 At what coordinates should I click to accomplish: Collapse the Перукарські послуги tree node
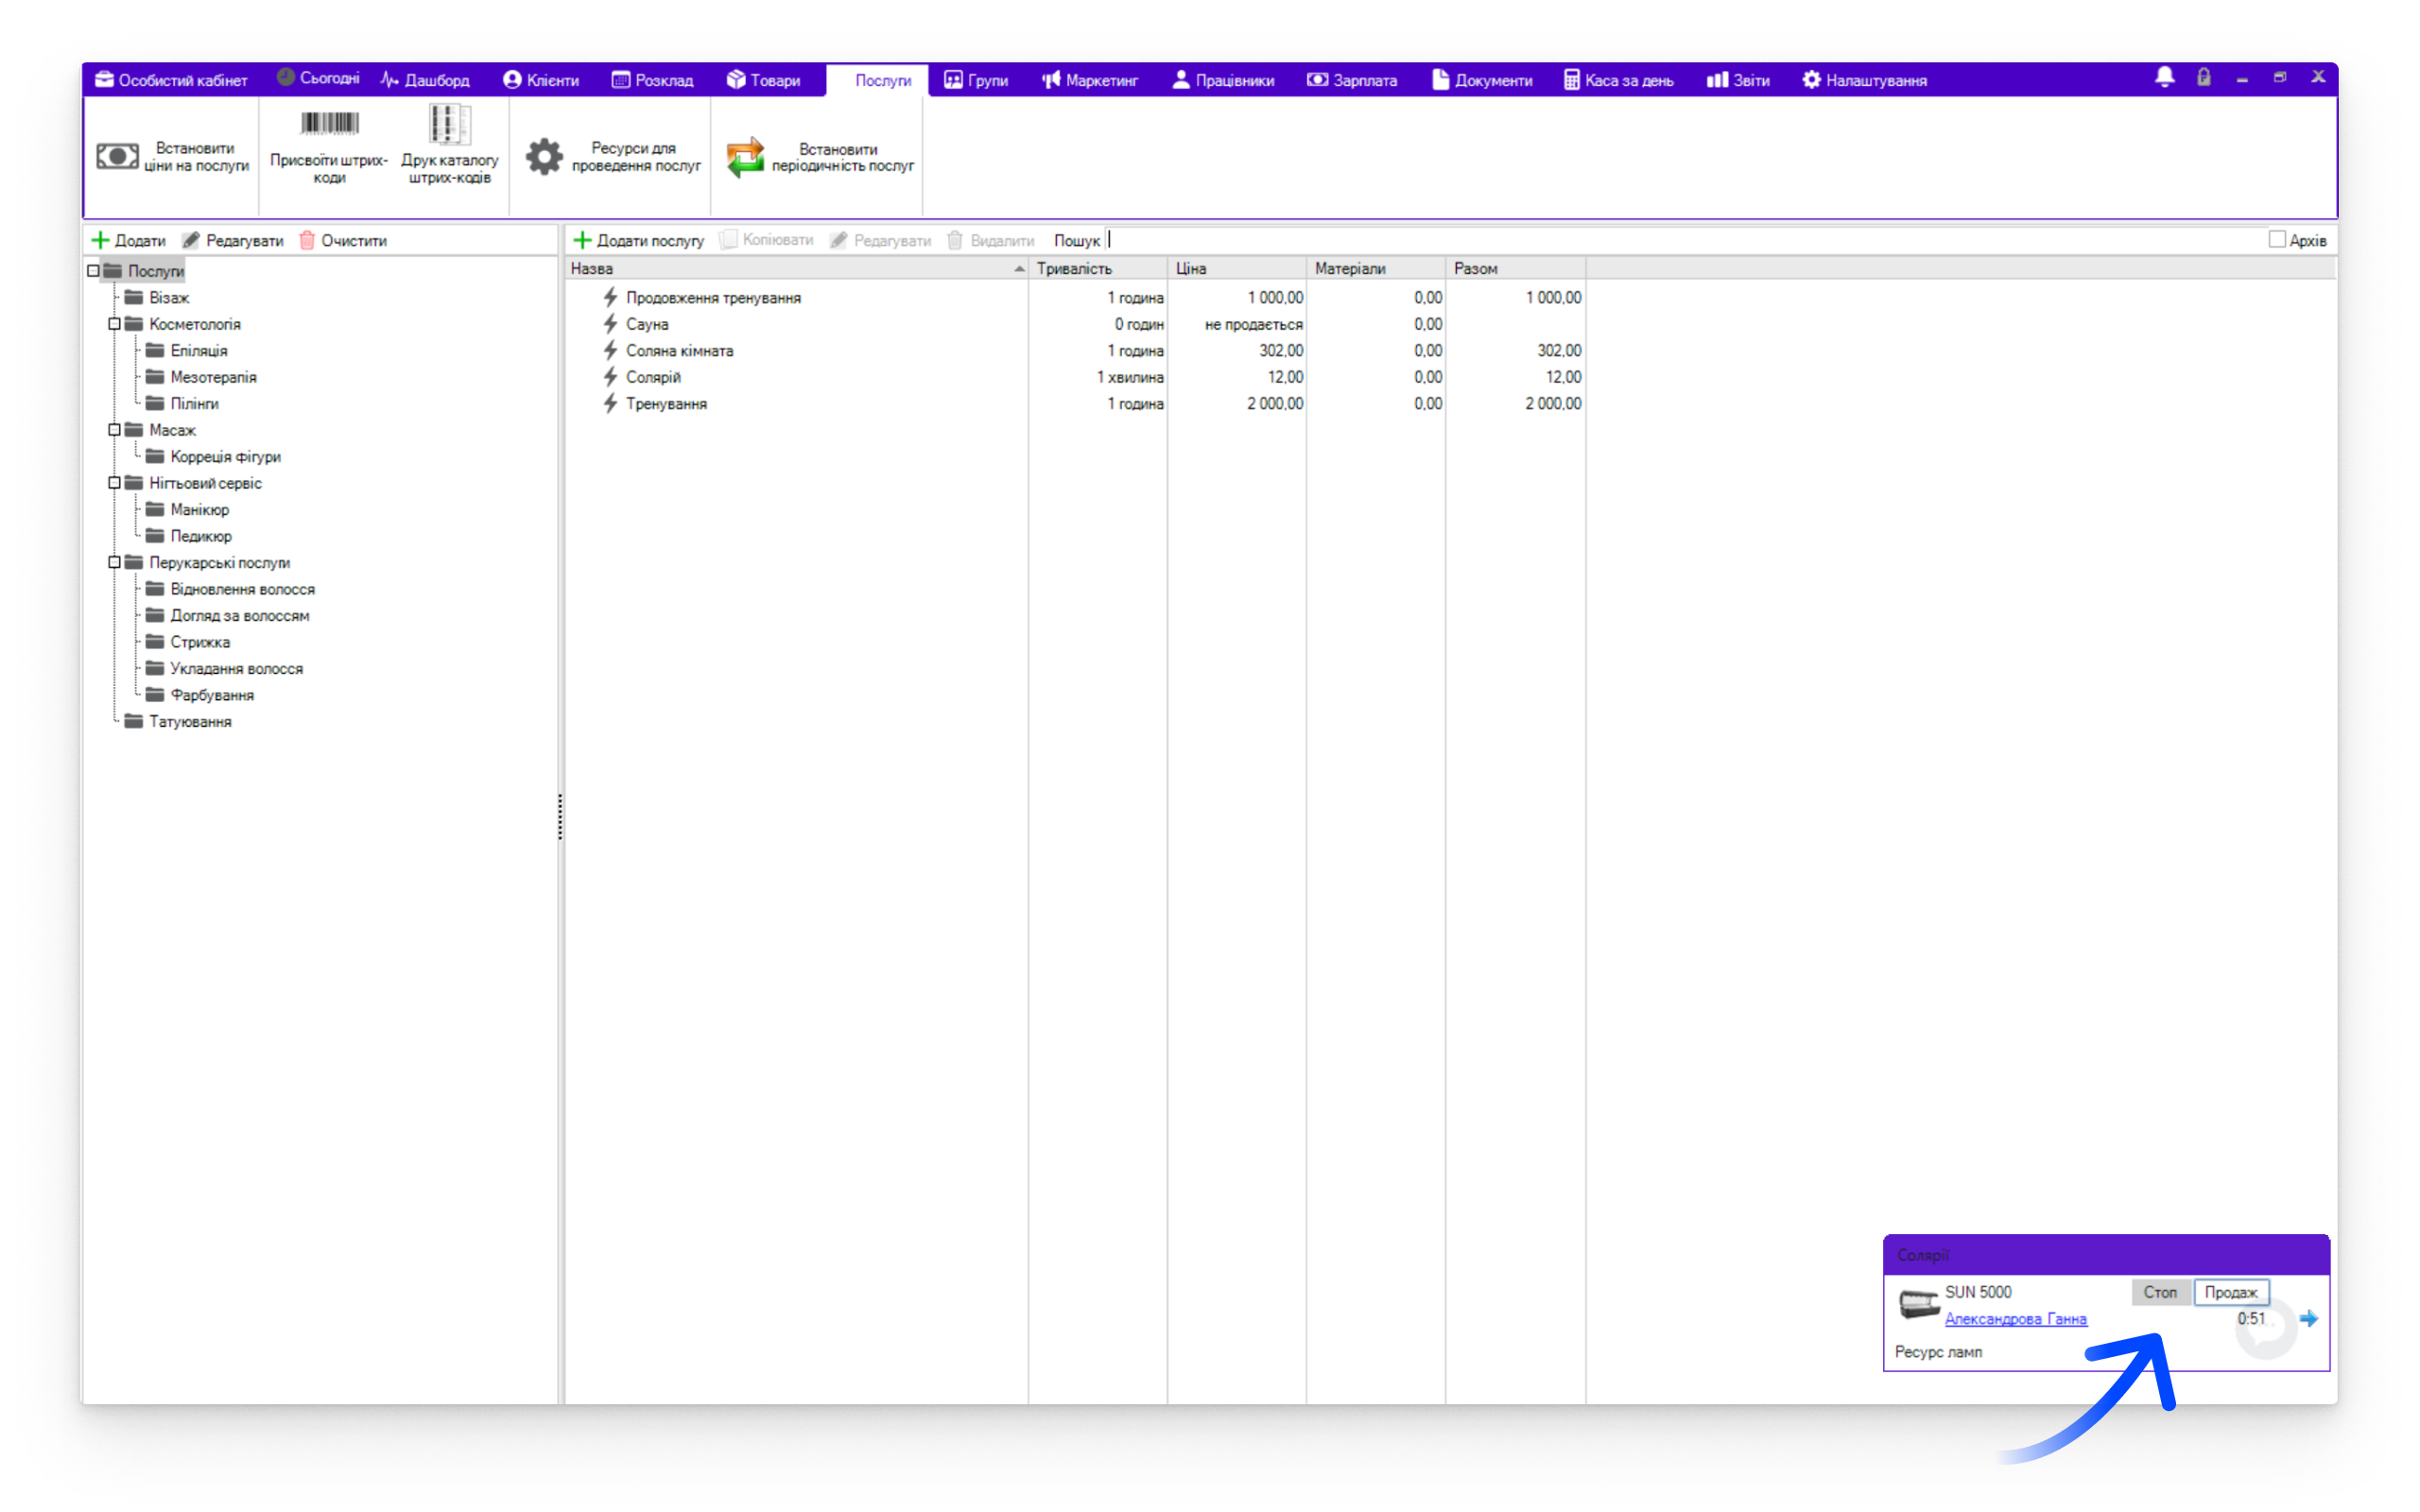pos(114,562)
